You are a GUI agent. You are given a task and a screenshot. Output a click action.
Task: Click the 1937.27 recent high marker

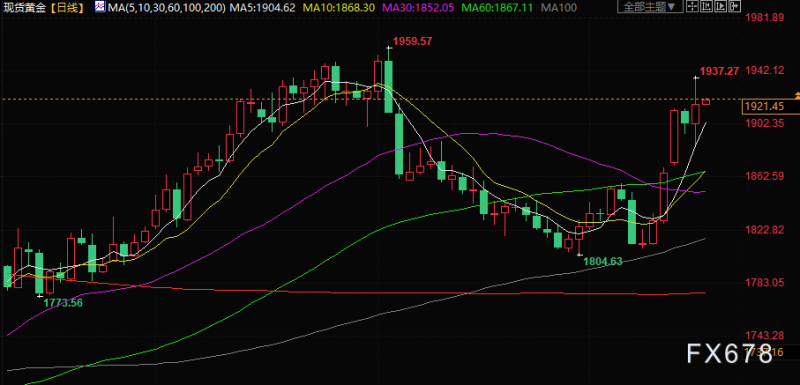pos(719,71)
